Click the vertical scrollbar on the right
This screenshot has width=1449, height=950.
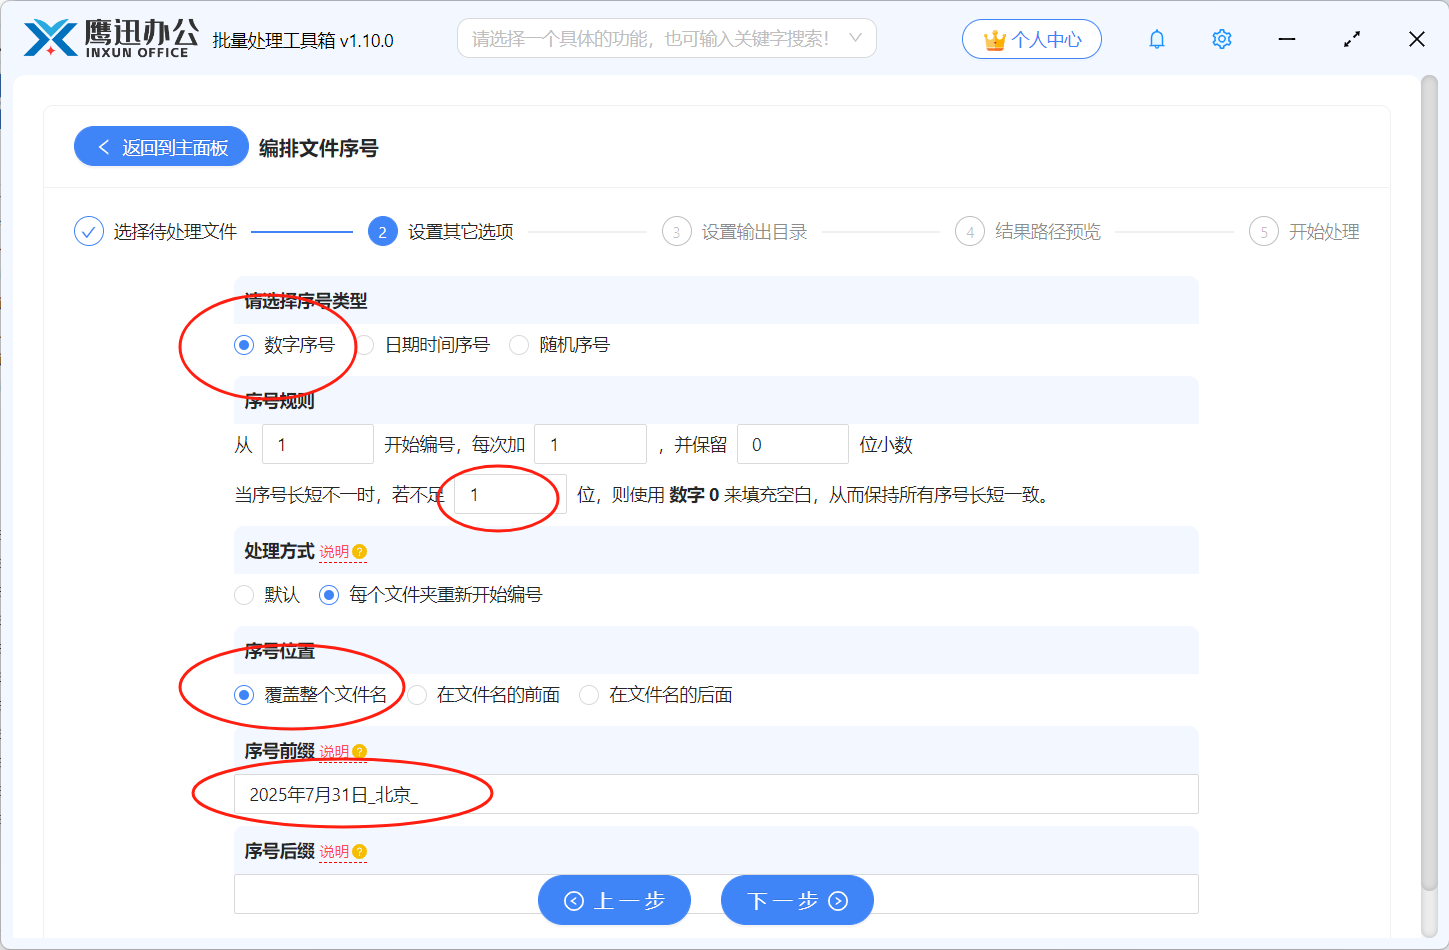pos(1429,485)
